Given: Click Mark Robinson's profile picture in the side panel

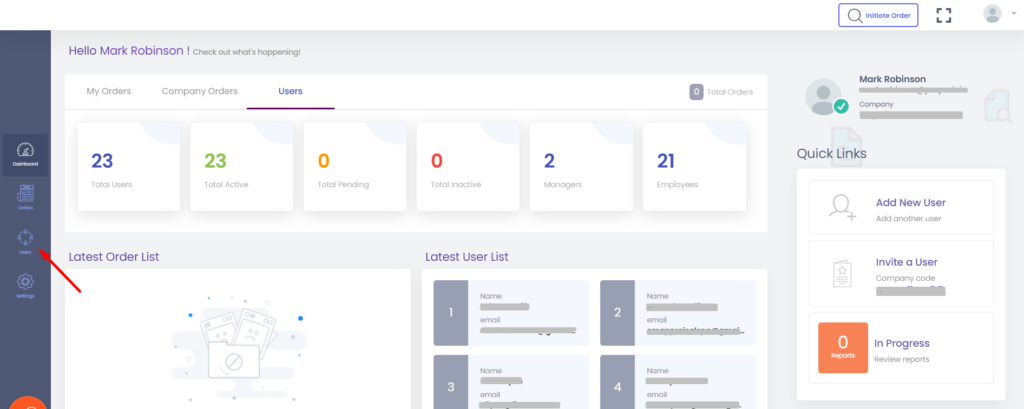Looking at the screenshot, I should [826, 97].
